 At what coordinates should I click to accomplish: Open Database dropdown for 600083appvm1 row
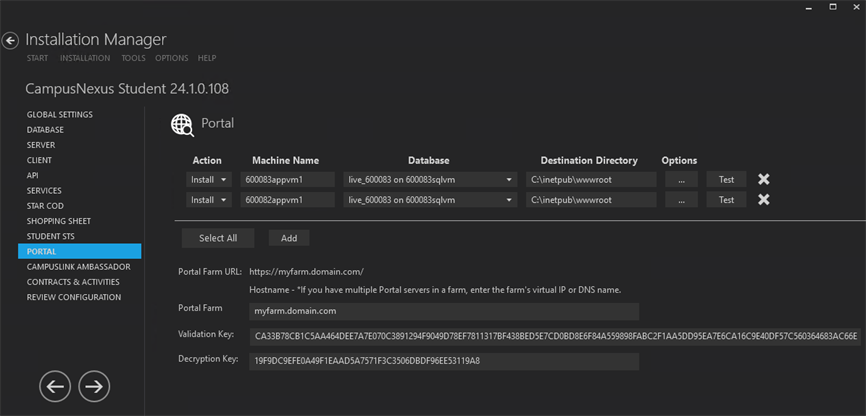pyautogui.click(x=429, y=180)
